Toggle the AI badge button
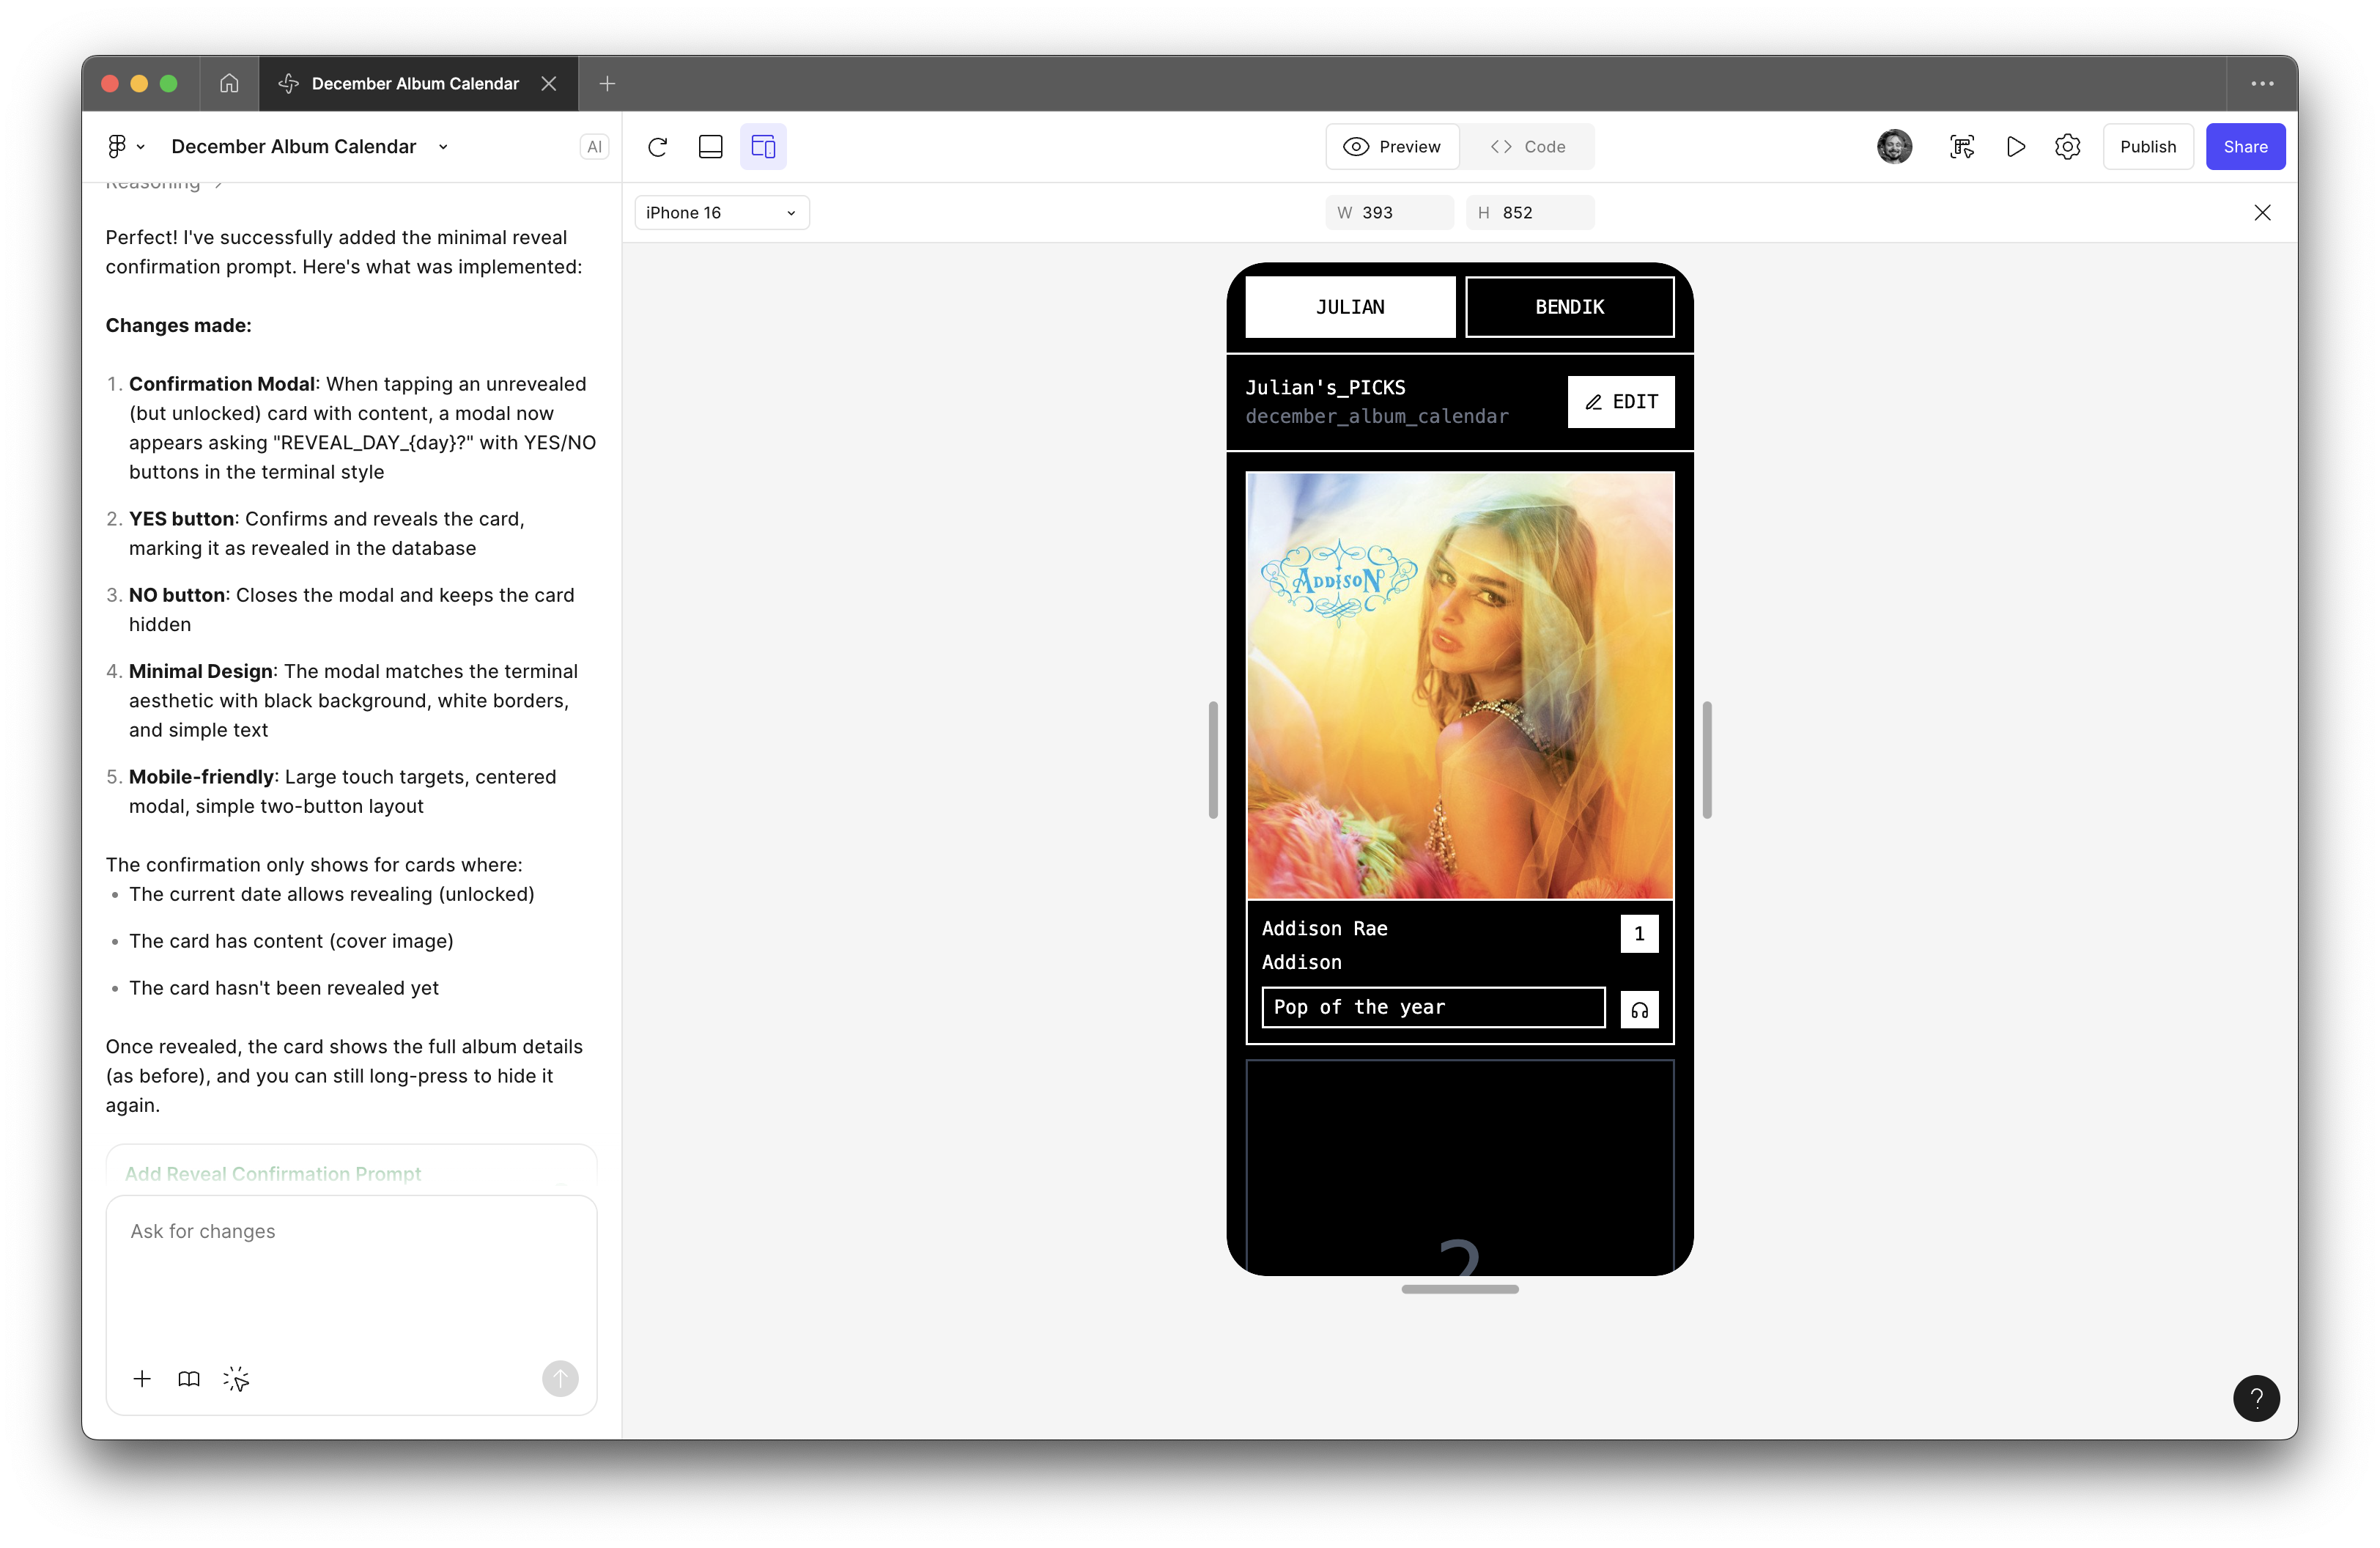Viewport: 2380px width, 1548px height. point(594,147)
